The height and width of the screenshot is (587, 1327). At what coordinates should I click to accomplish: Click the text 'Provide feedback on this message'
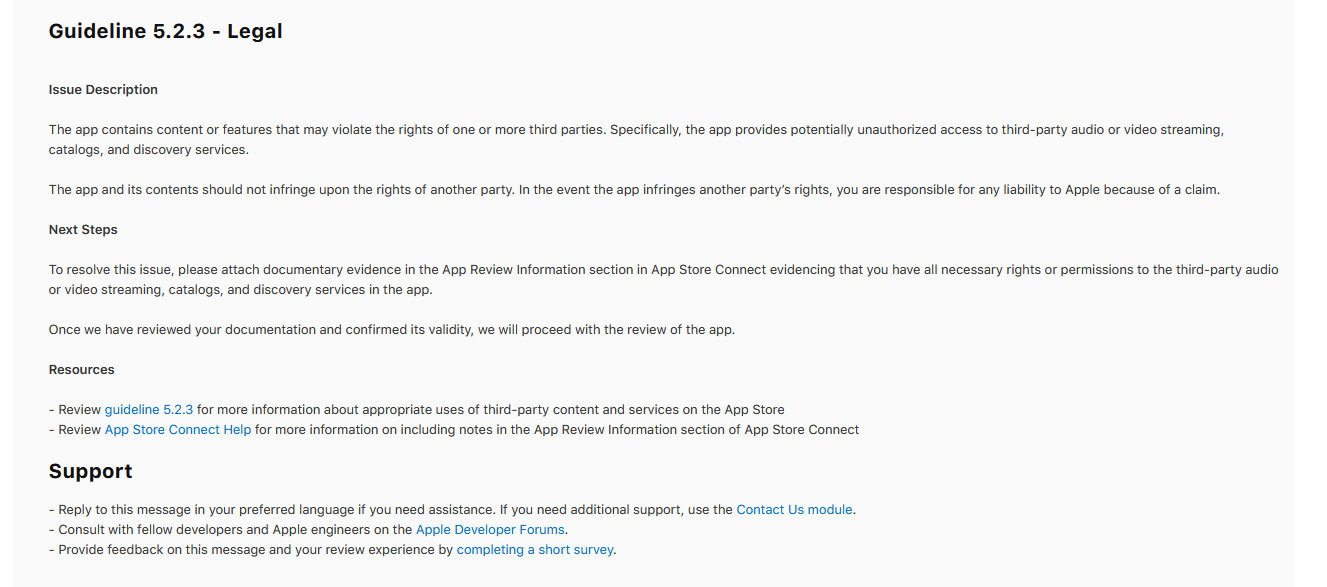click(162, 550)
